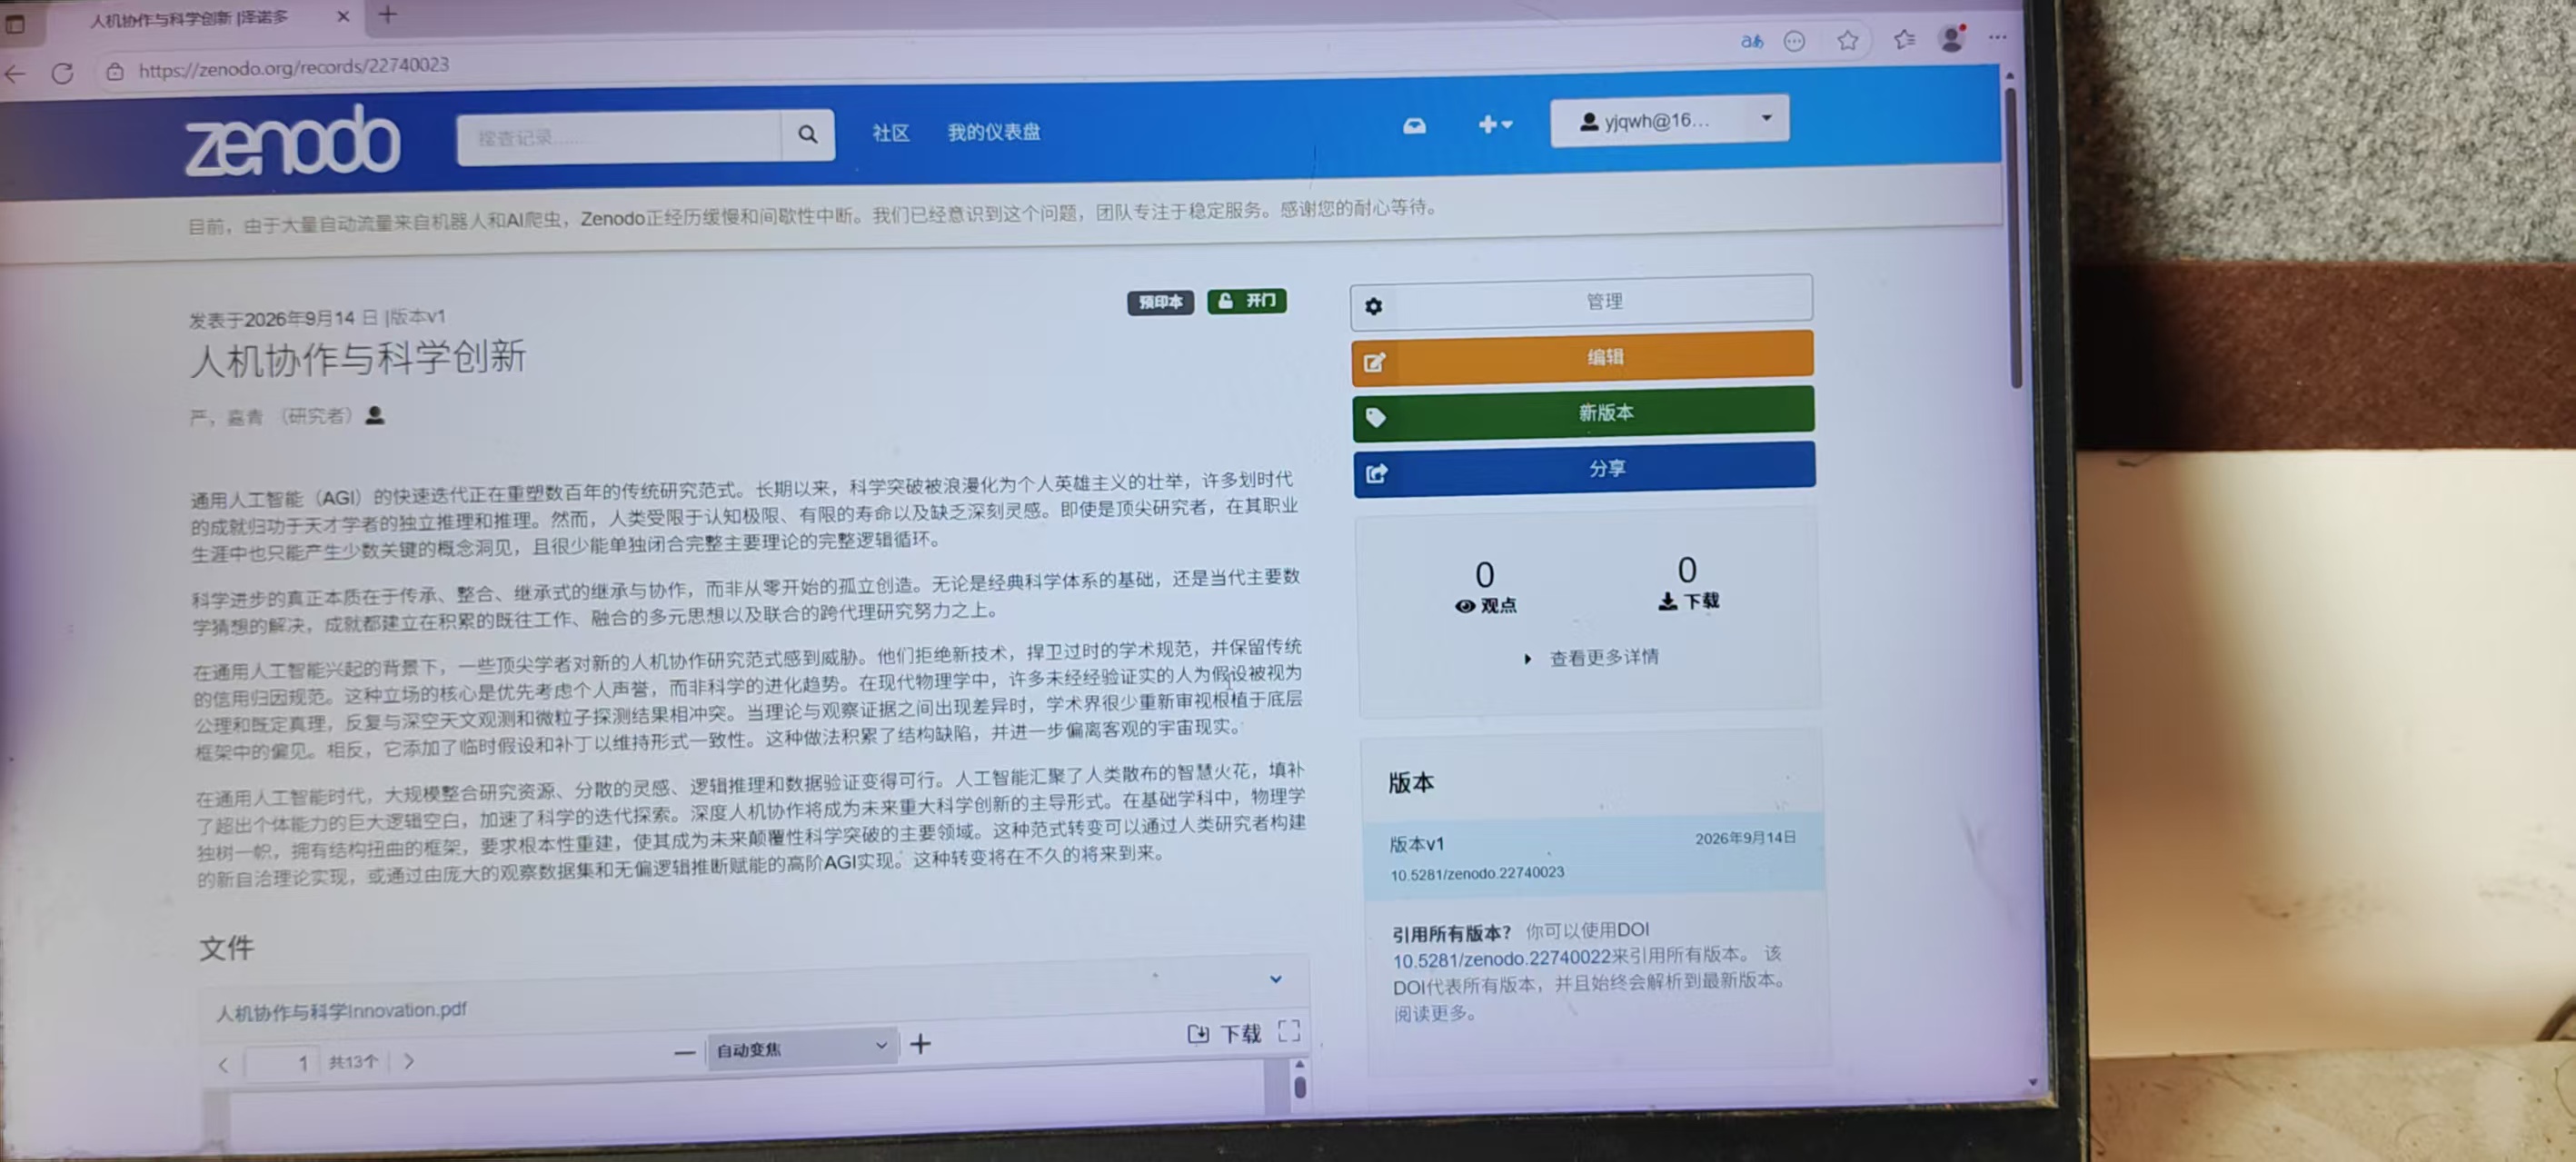Click the 下载 download link in preview toolbar
Screen dimensions: 2576x1162
[x=1224, y=1034]
